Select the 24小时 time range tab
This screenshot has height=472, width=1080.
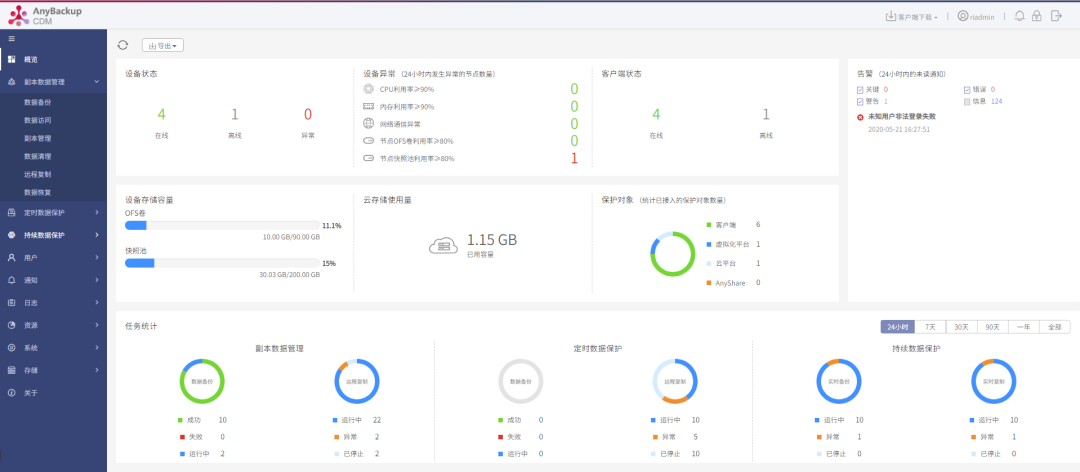[897, 327]
